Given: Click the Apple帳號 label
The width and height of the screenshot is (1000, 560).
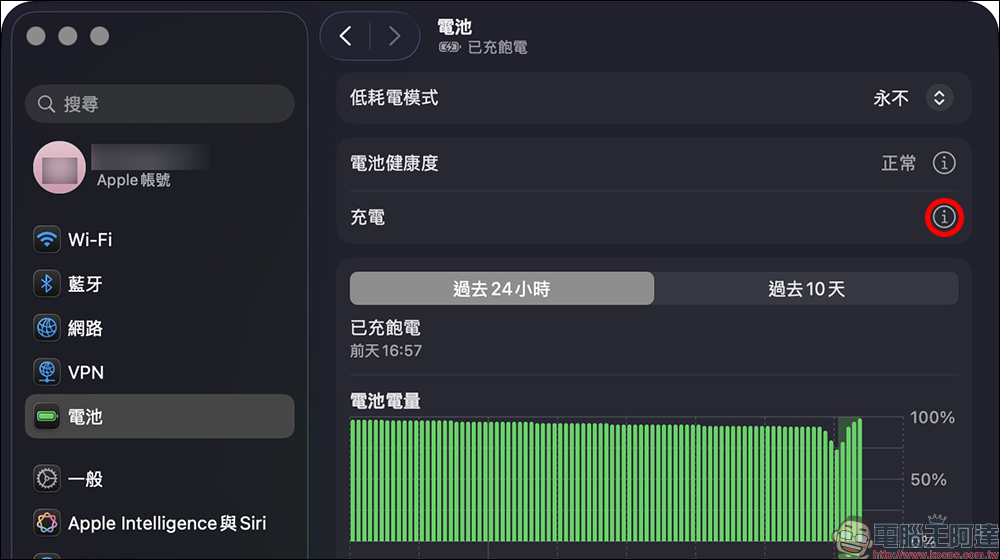Looking at the screenshot, I should pyautogui.click(x=133, y=181).
